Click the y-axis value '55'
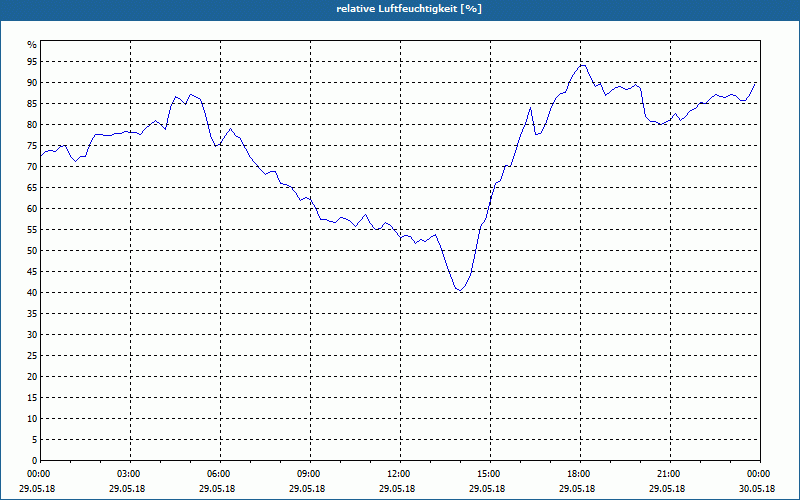The height and width of the screenshot is (500, 800). [32, 230]
